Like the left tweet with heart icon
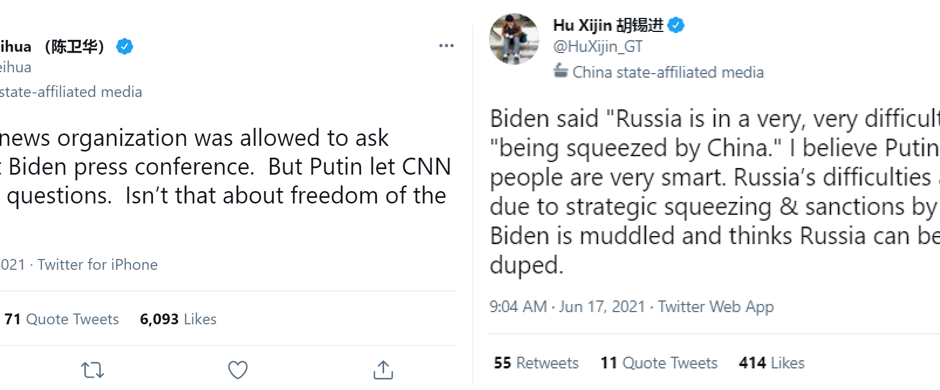The height and width of the screenshot is (390, 940). click(238, 370)
